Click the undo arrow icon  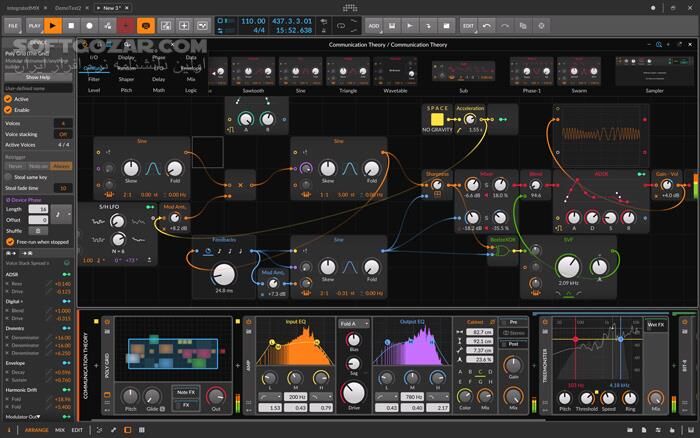click(487, 26)
